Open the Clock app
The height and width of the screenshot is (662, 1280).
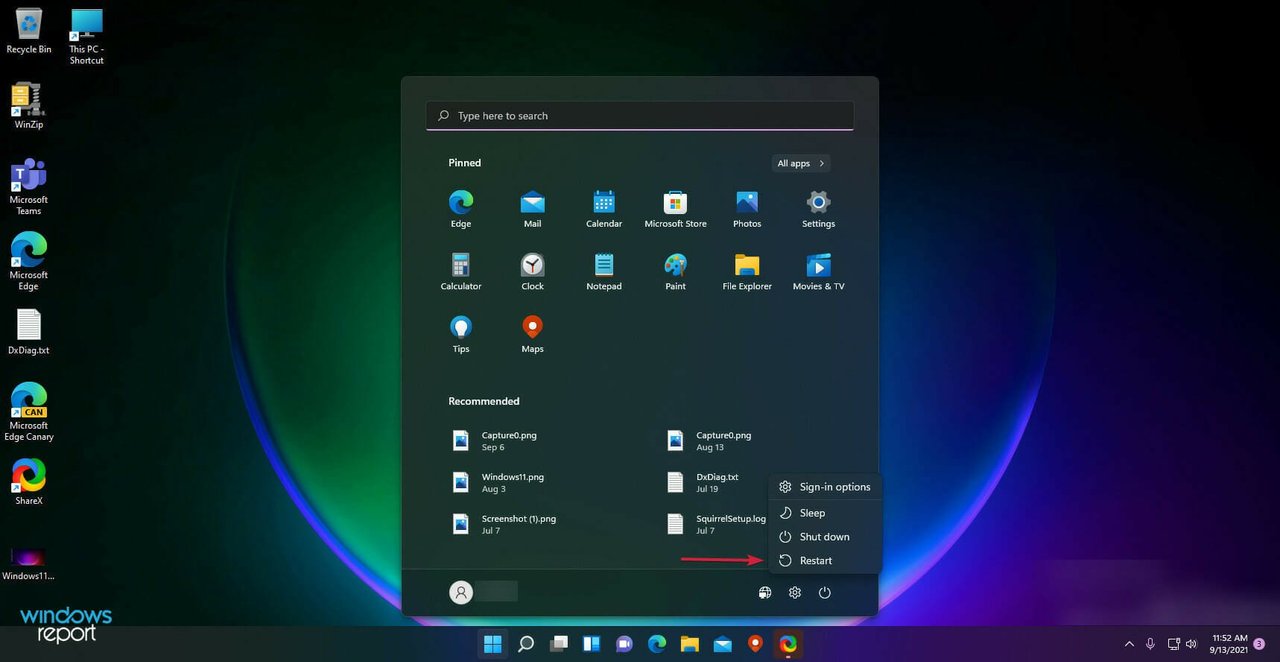(x=532, y=271)
